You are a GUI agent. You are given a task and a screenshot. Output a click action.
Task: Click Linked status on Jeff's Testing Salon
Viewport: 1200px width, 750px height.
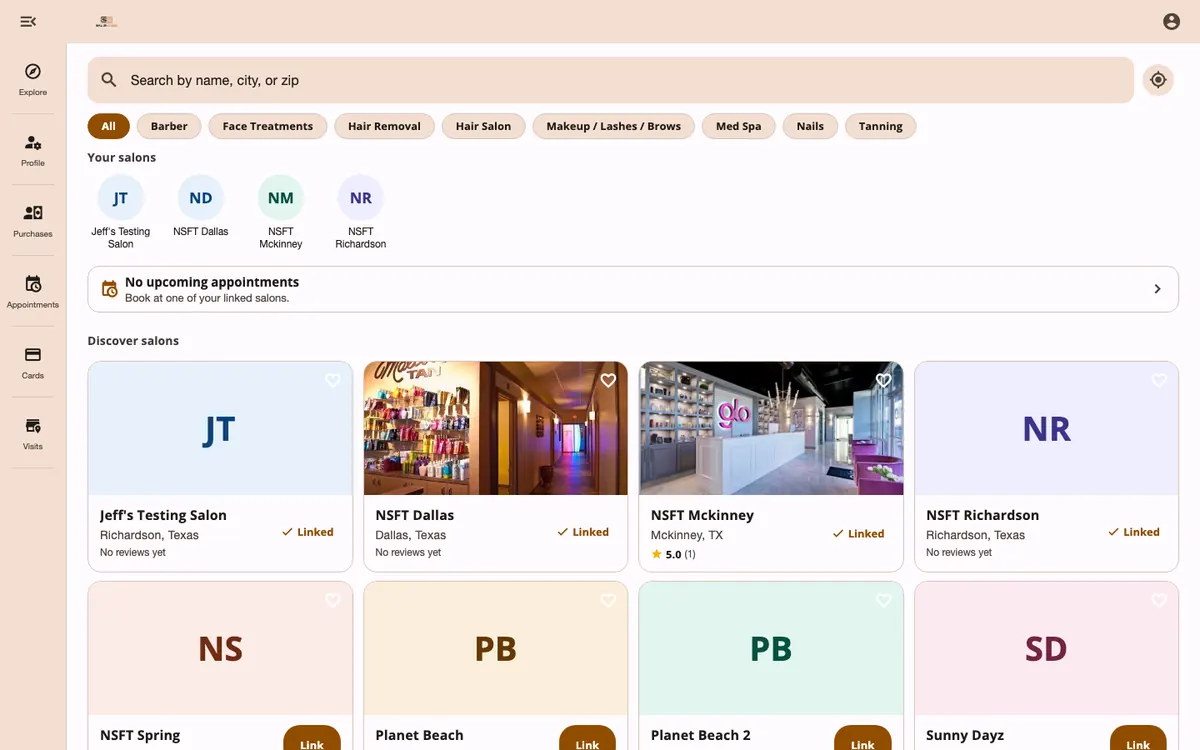coord(308,532)
